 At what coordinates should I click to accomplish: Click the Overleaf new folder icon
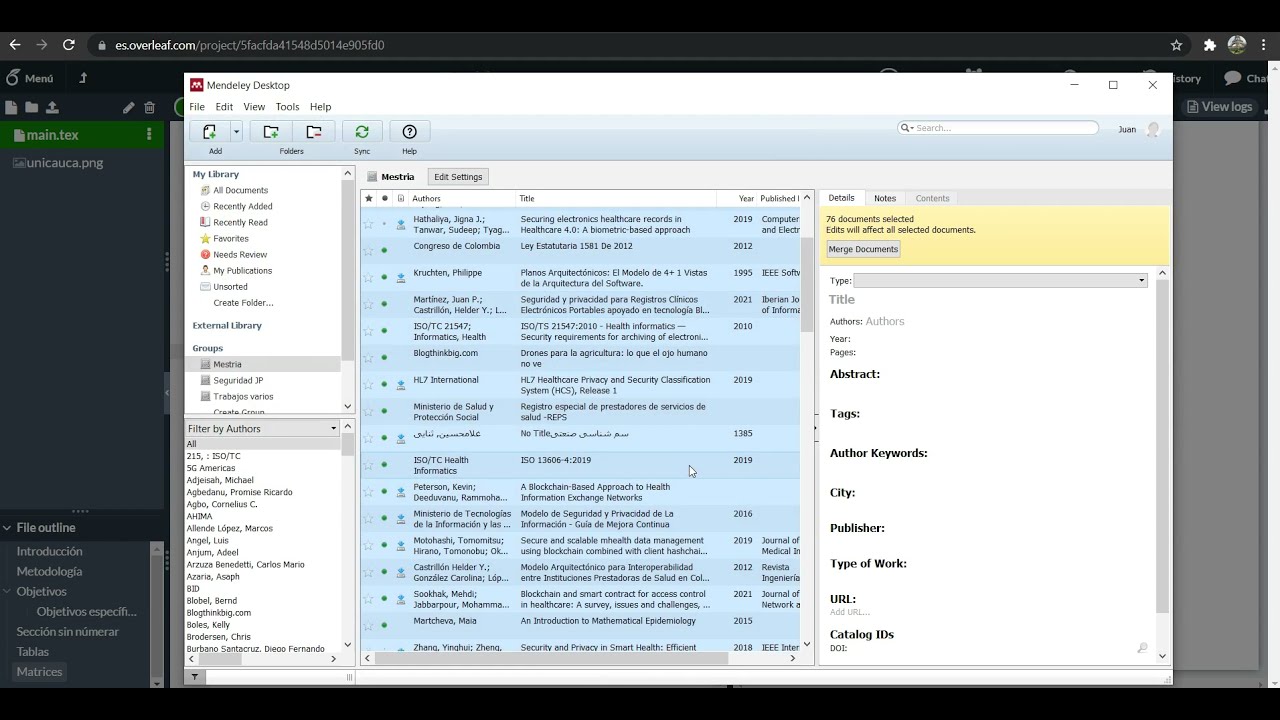[x=32, y=108]
